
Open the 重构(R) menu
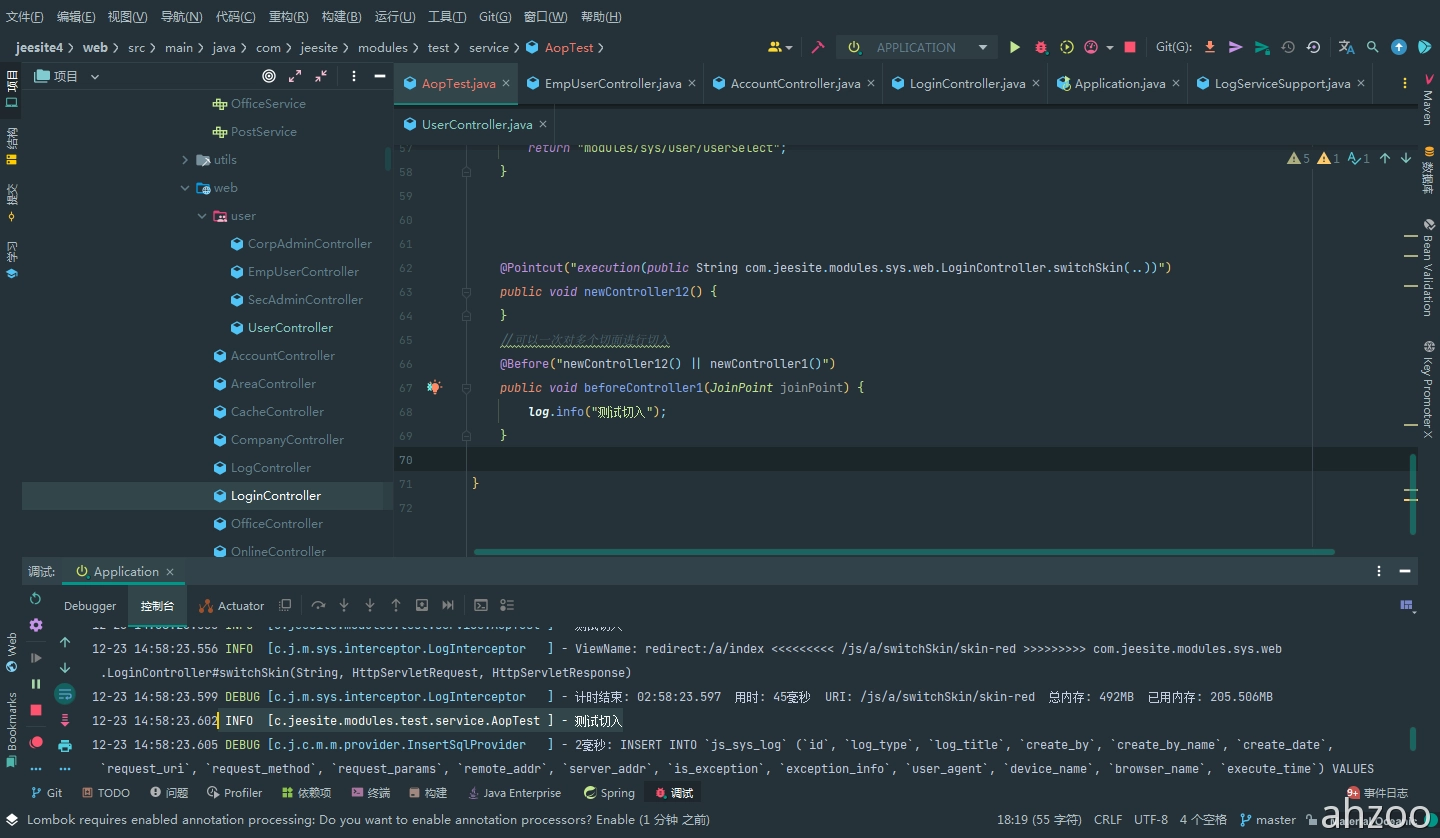click(x=288, y=17)
